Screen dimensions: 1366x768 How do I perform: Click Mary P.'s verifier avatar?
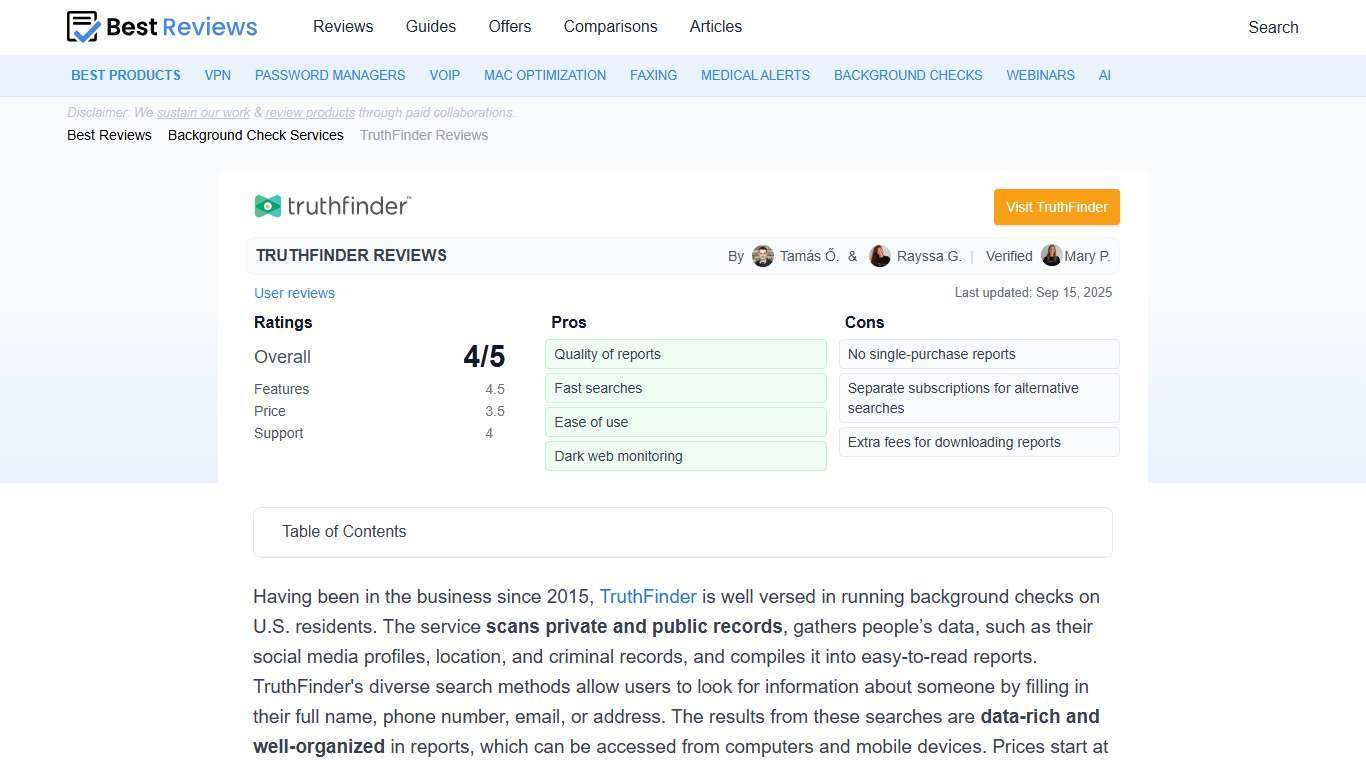1051,256
